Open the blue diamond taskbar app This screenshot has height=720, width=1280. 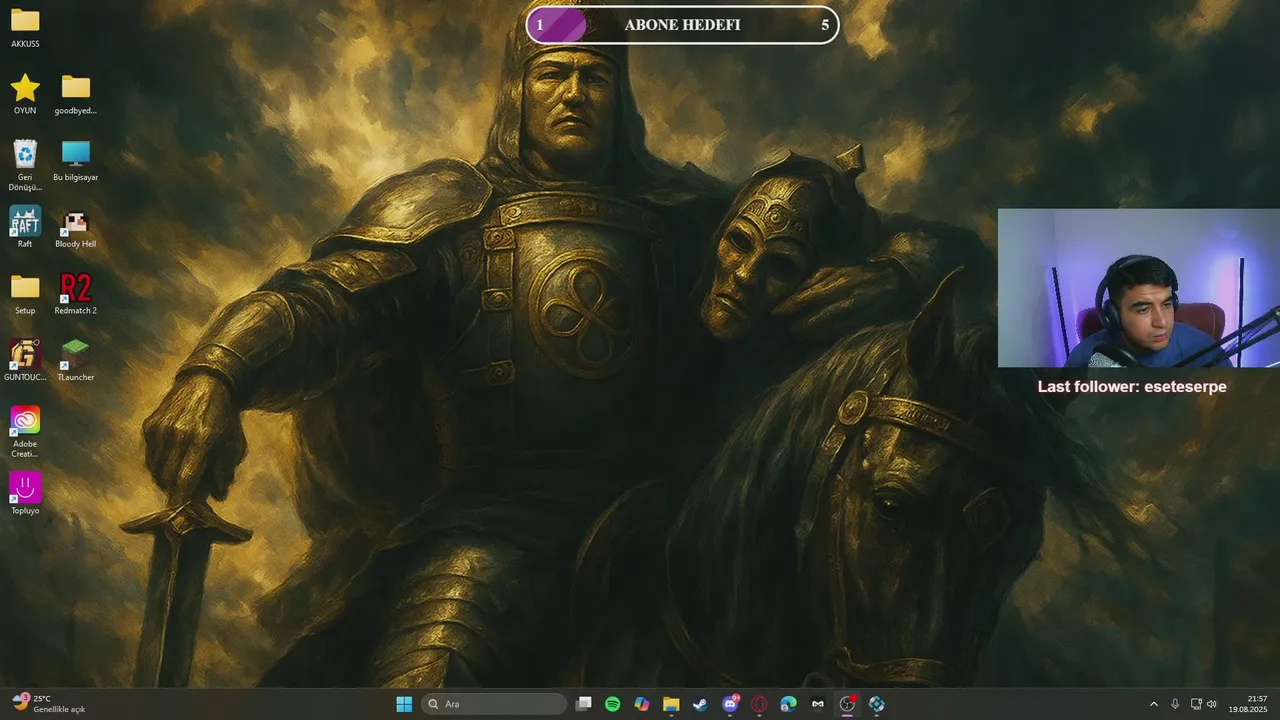[x=877, y=704]
